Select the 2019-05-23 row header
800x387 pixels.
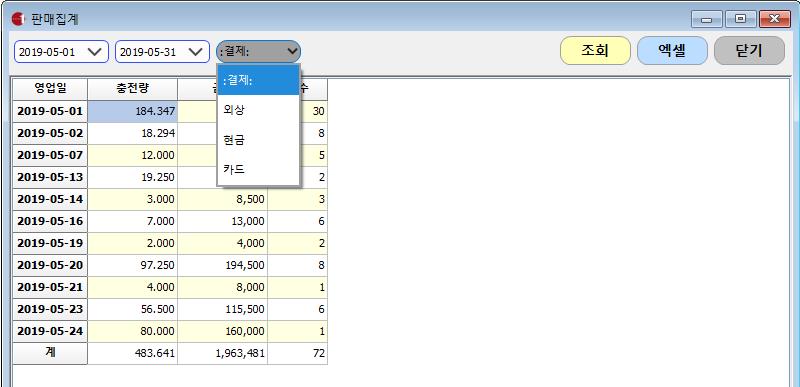tap(50, 309)
